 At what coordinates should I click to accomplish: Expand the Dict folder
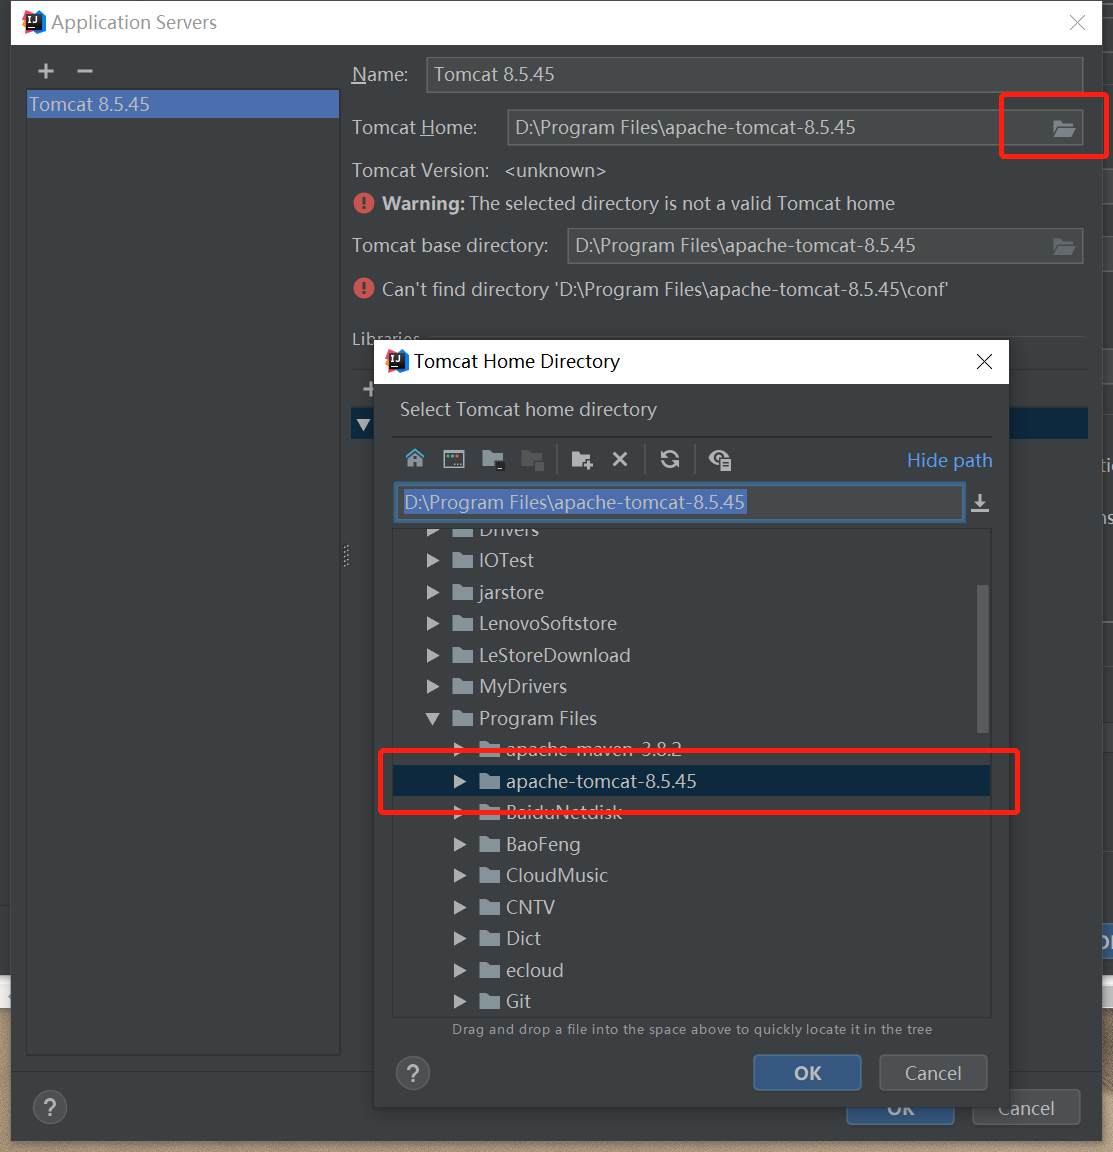[460, 939]
